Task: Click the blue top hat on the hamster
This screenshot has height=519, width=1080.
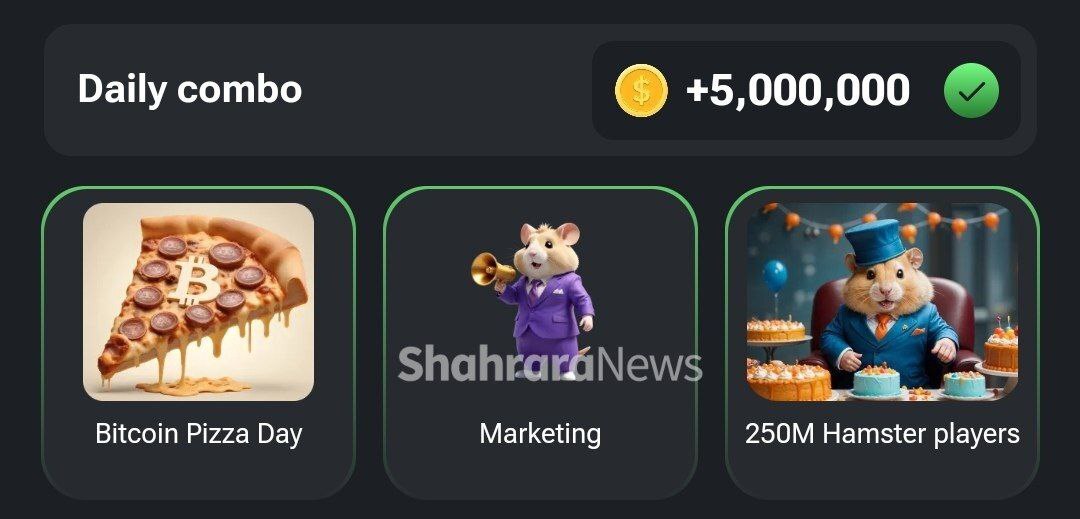Action: pos(874,242)
